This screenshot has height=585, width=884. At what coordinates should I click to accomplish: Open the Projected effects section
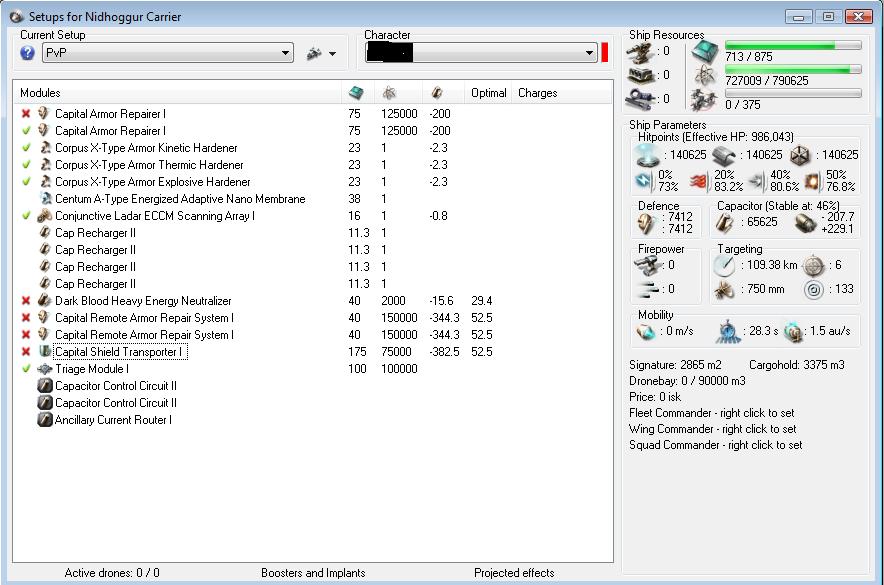[514, 573]
